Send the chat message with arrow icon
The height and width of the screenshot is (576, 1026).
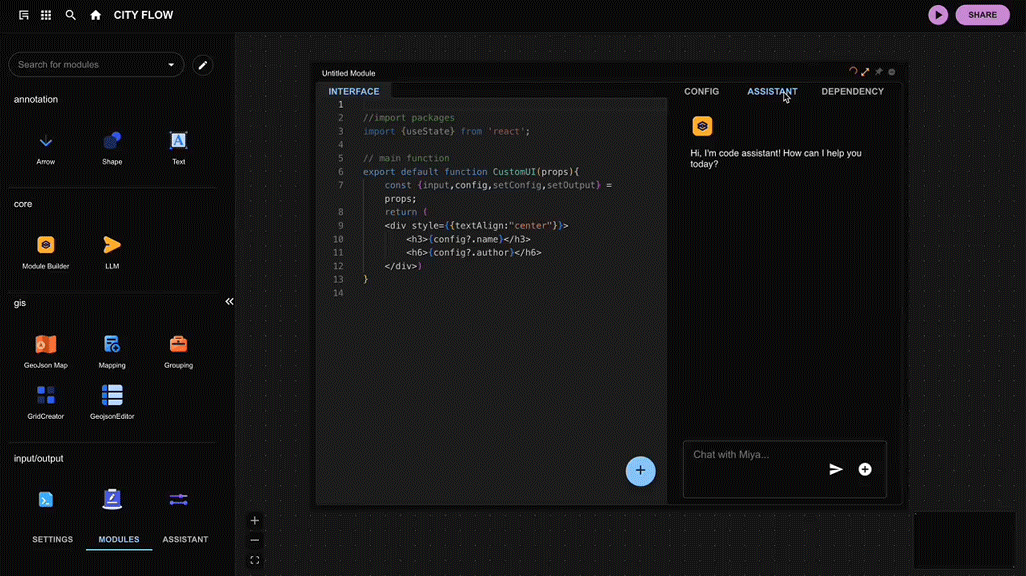coord(836,469)
